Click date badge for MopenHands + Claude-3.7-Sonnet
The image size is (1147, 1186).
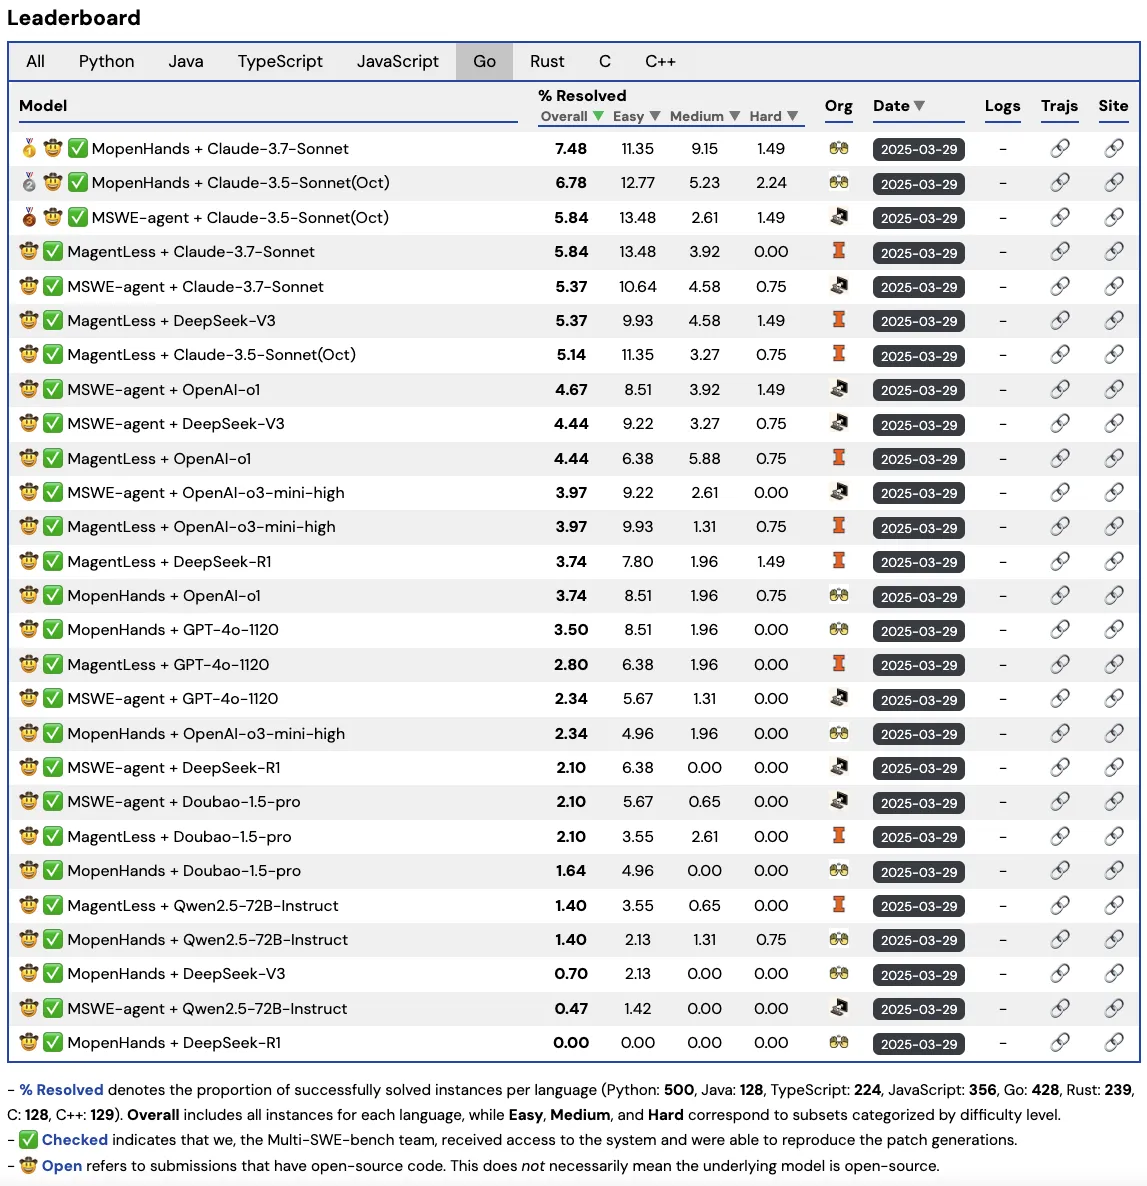pos(919,149)
